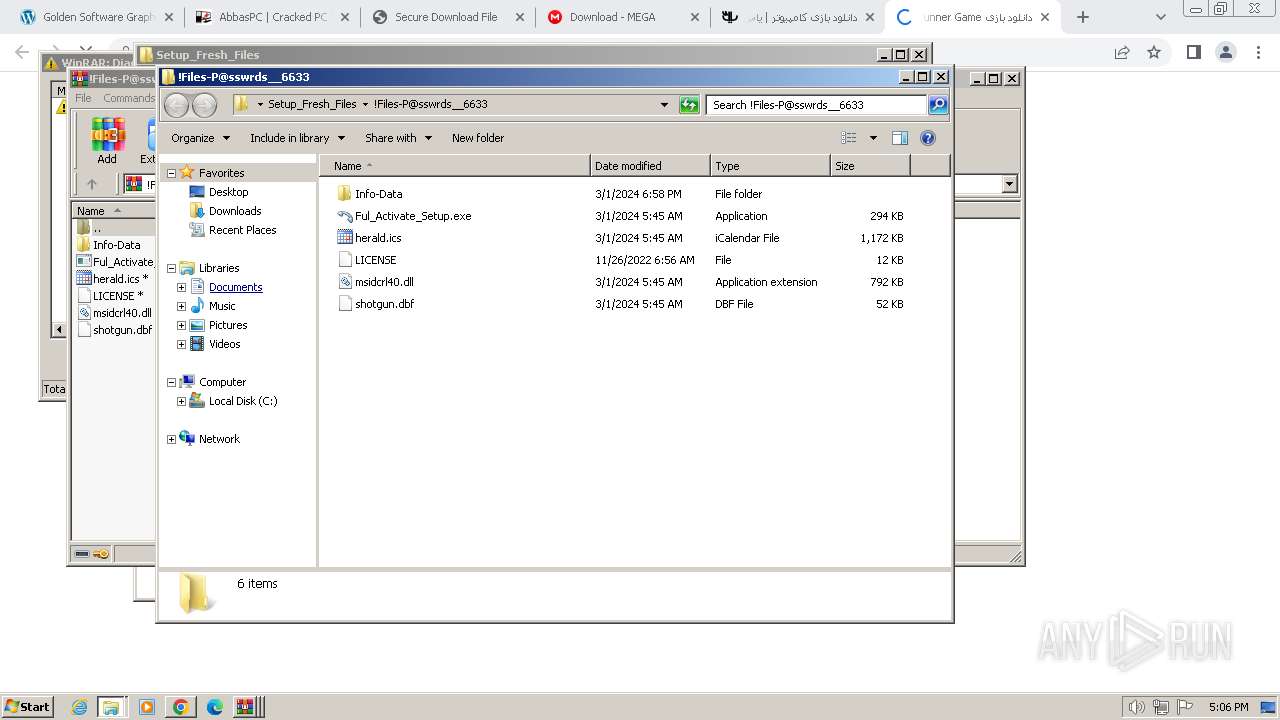Open WinRAR Commands menu

pos(129,98)
